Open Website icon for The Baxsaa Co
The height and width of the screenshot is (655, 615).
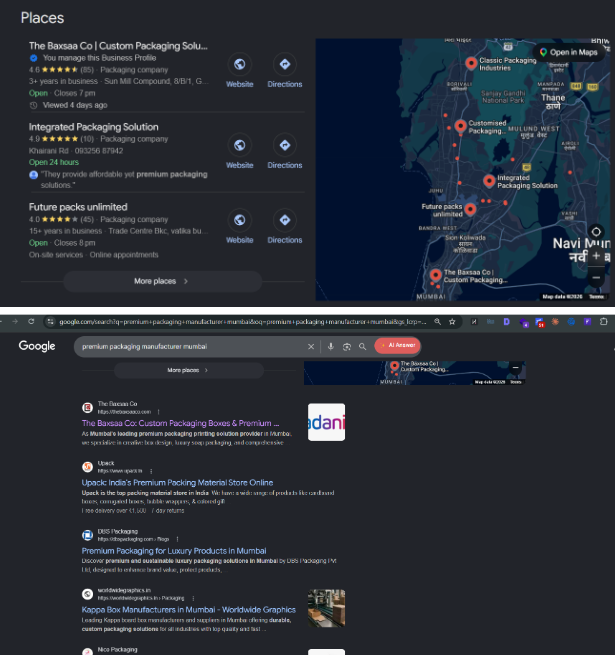tap(239, 65)
